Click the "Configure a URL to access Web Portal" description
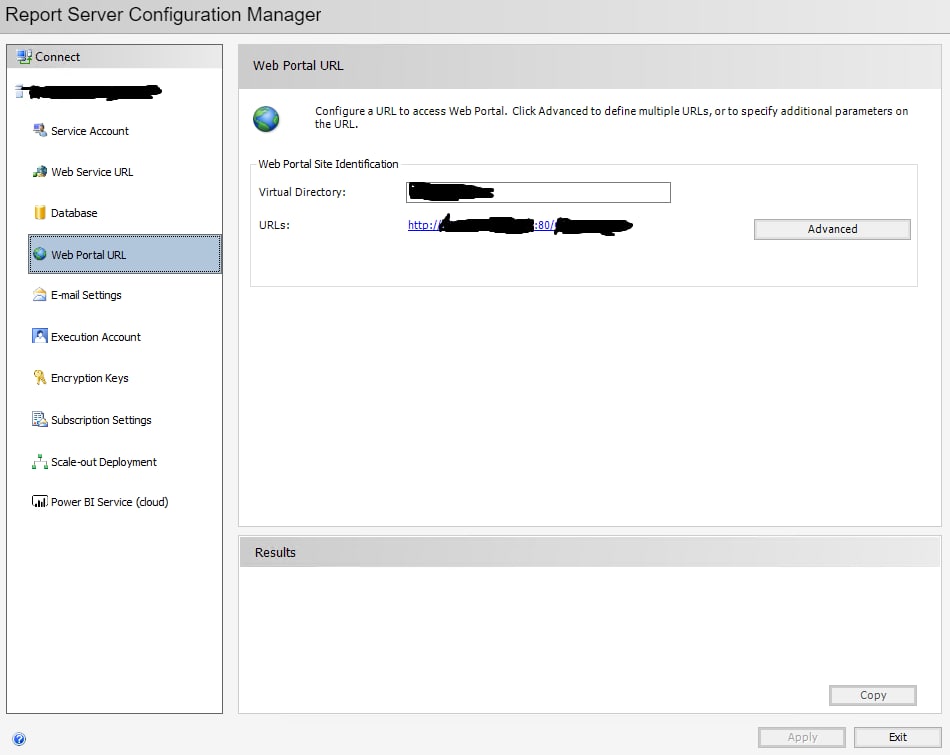 click(611, 118)
